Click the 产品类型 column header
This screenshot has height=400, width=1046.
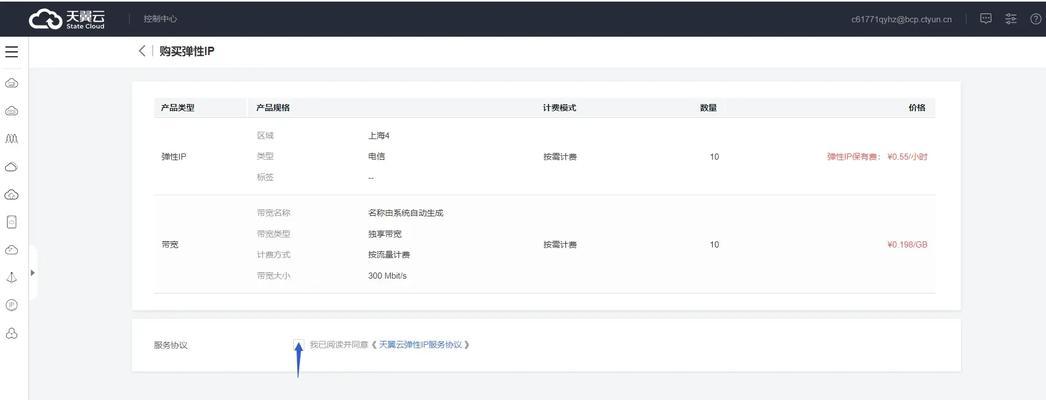point(177,108)
